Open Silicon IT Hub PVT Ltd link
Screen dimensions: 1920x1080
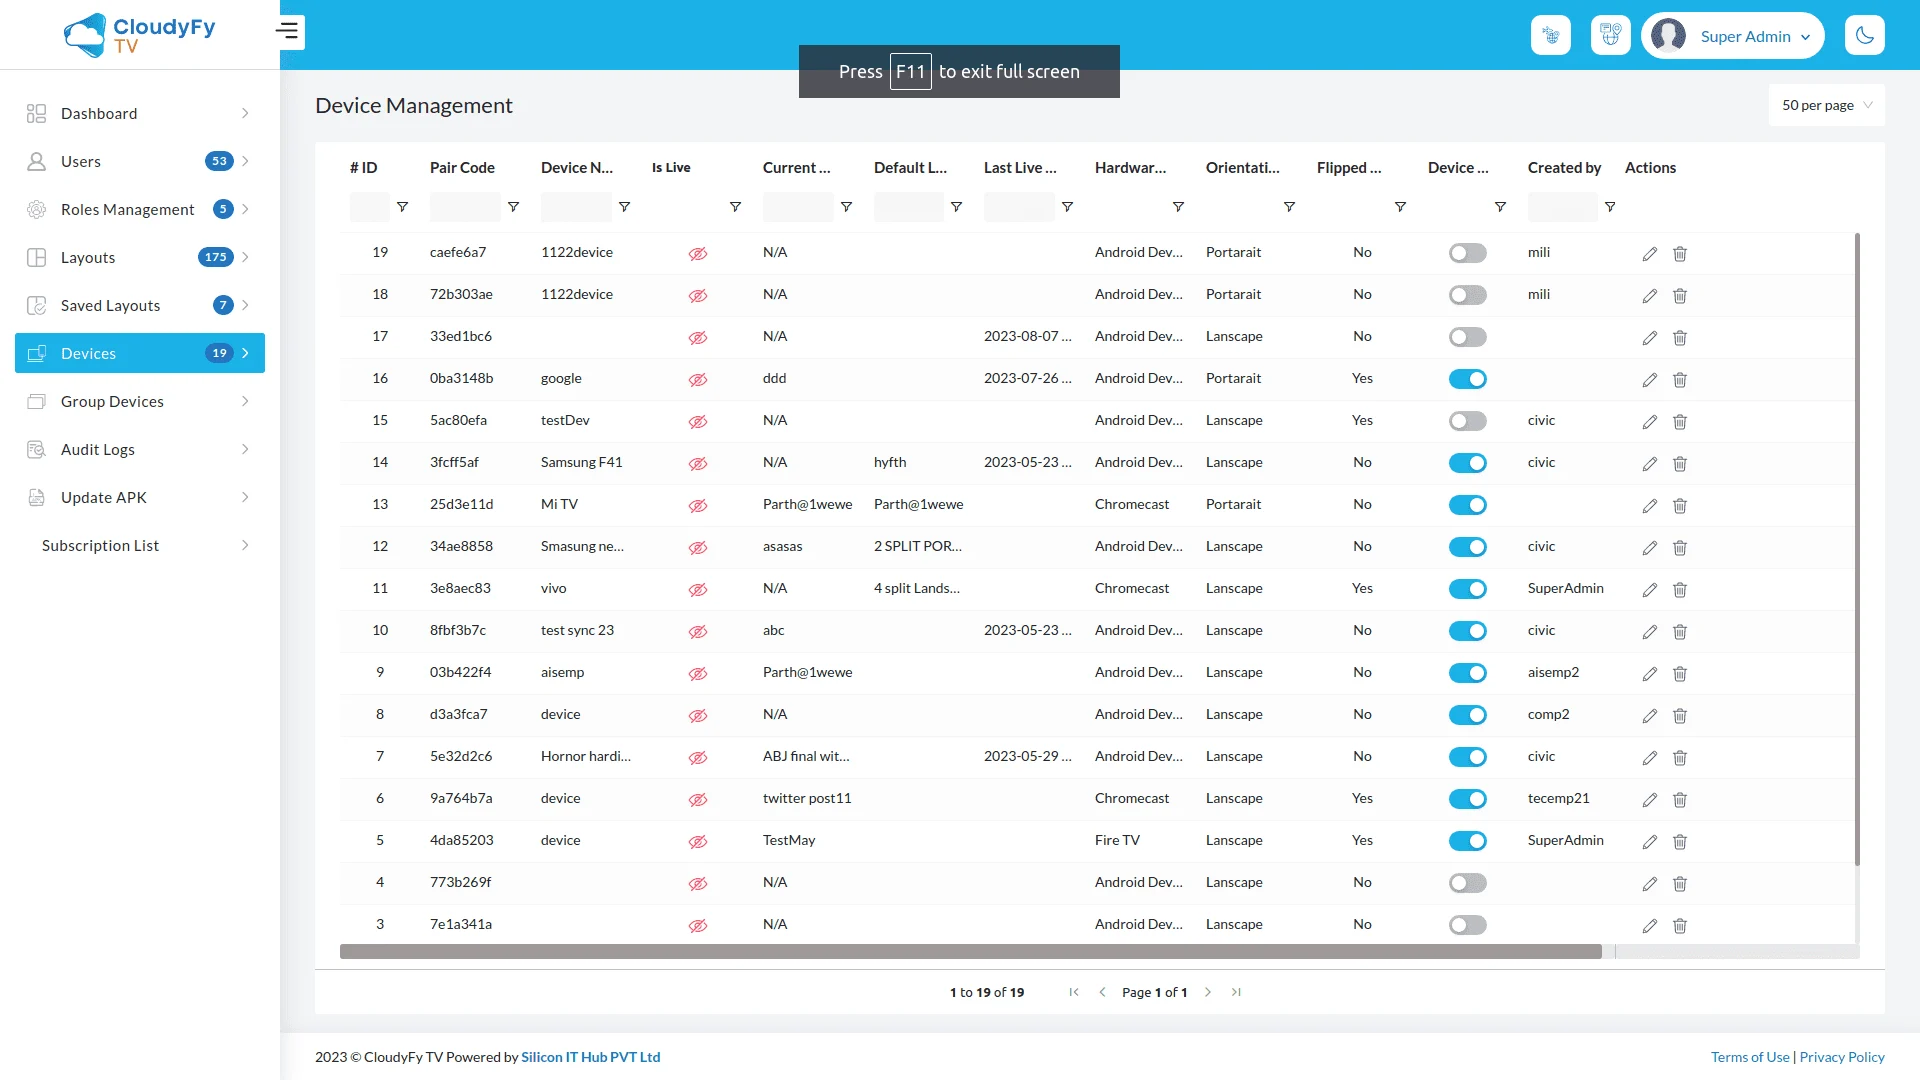point(590,1057)
